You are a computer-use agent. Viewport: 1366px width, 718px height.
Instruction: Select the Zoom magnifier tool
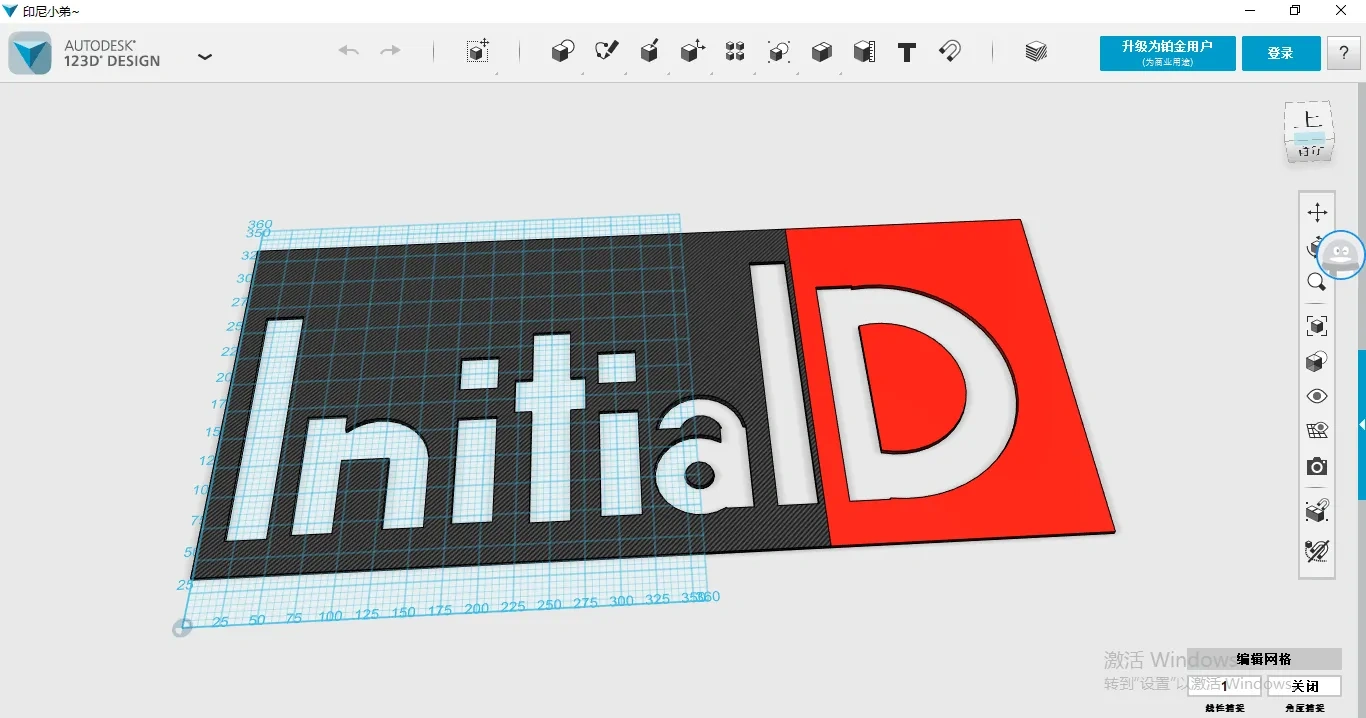tap(1317, 283)
